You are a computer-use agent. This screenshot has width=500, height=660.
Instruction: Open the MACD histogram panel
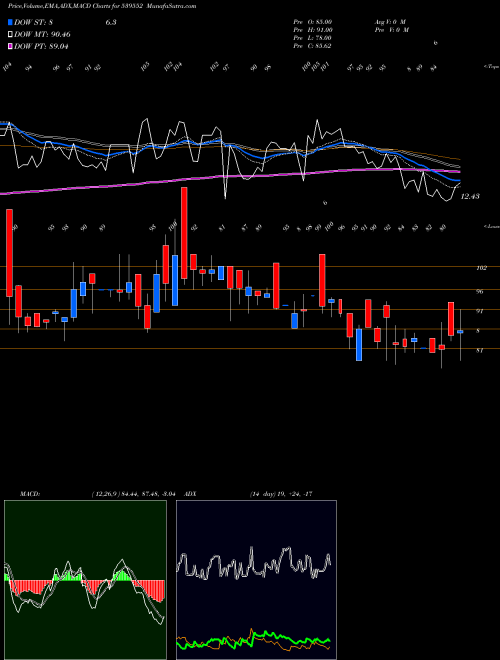(85, 580)
